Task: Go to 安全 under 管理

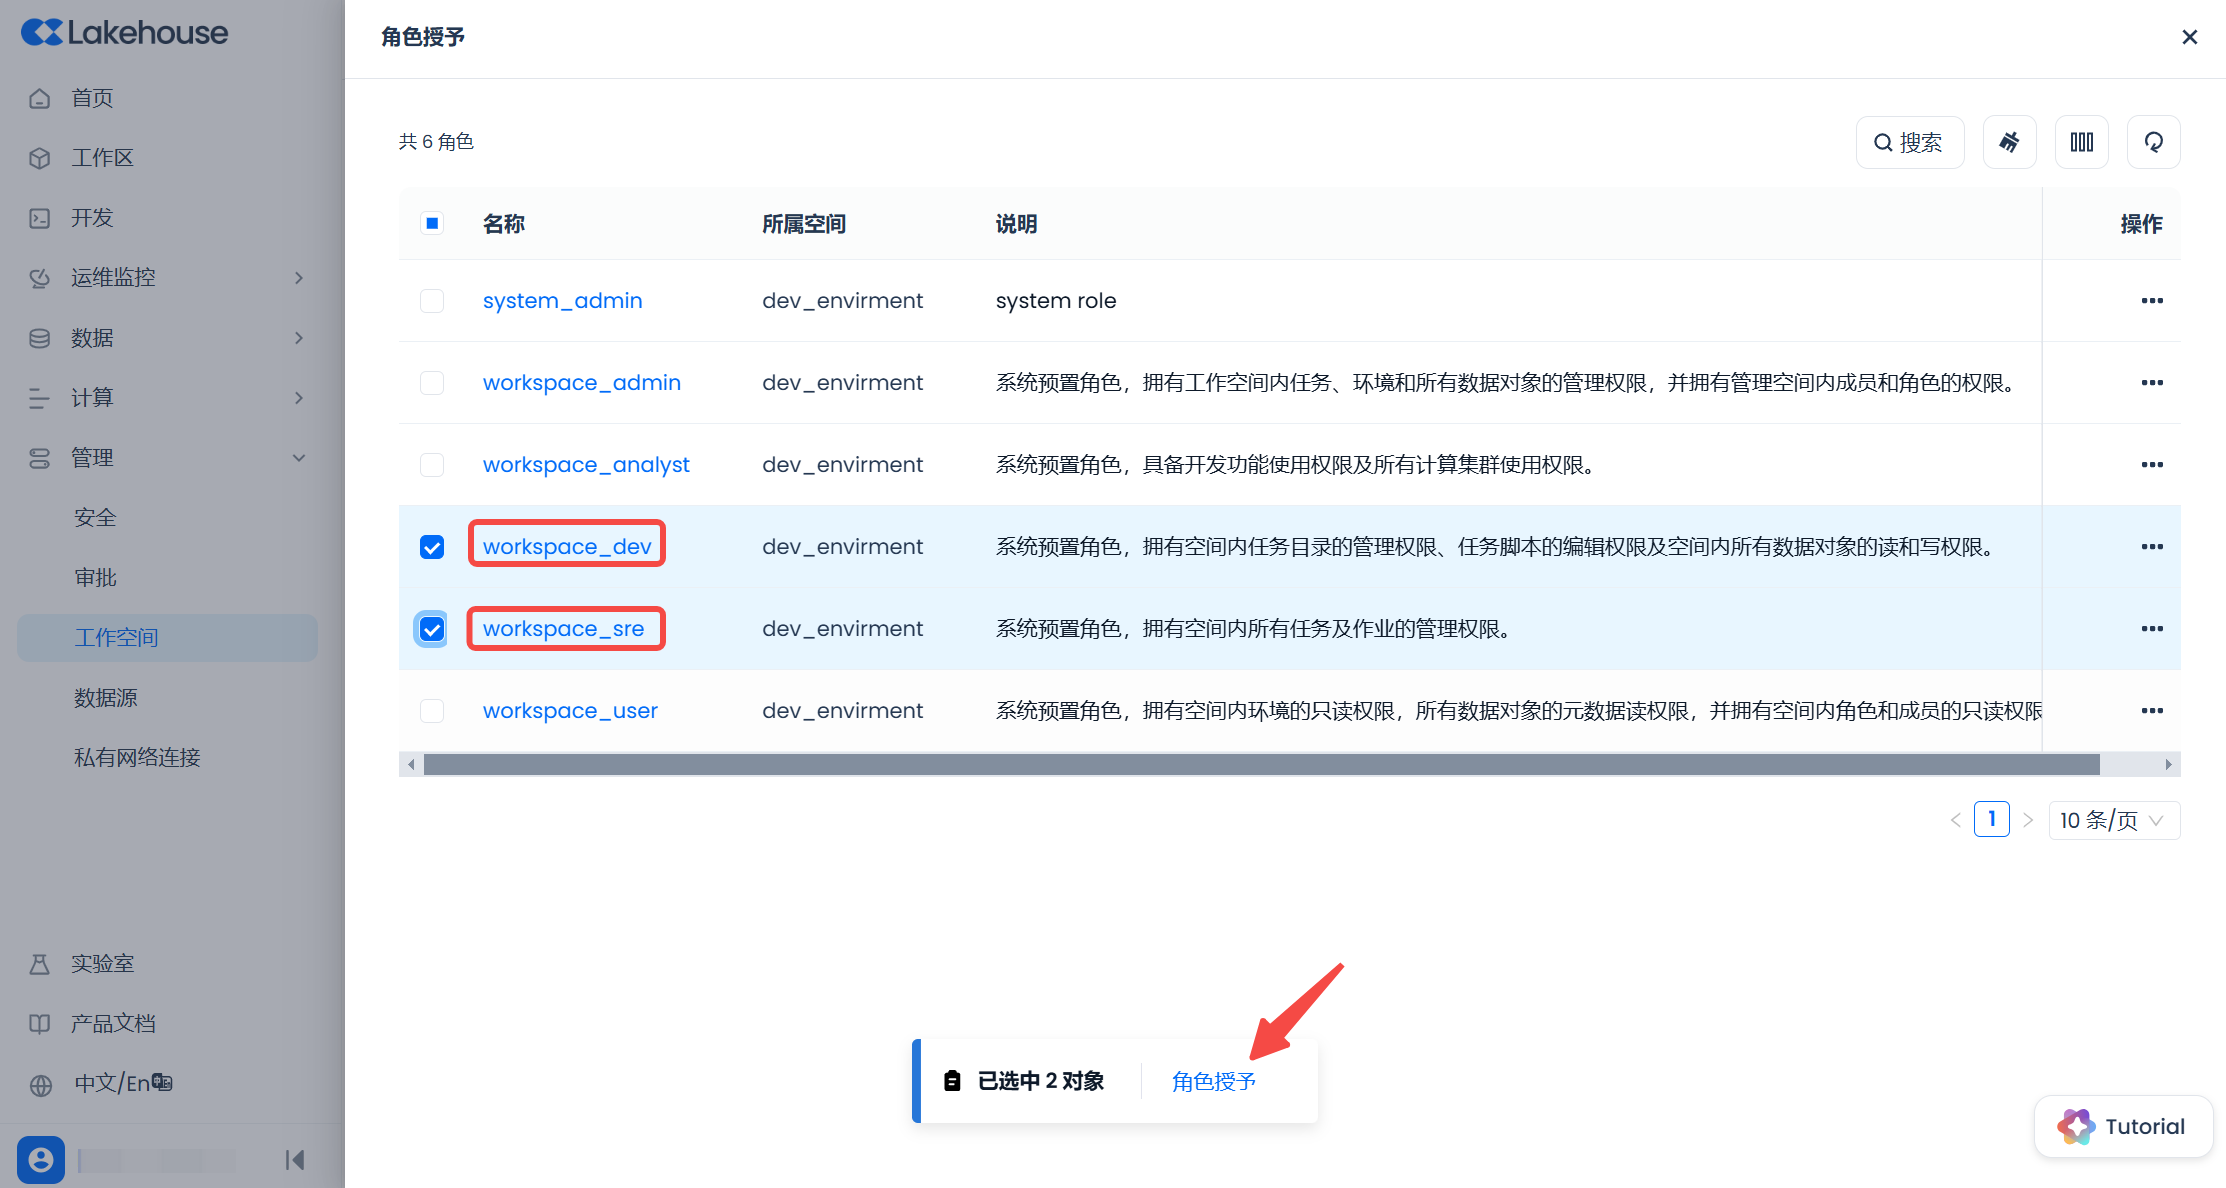Action: (x=96, y=517)
